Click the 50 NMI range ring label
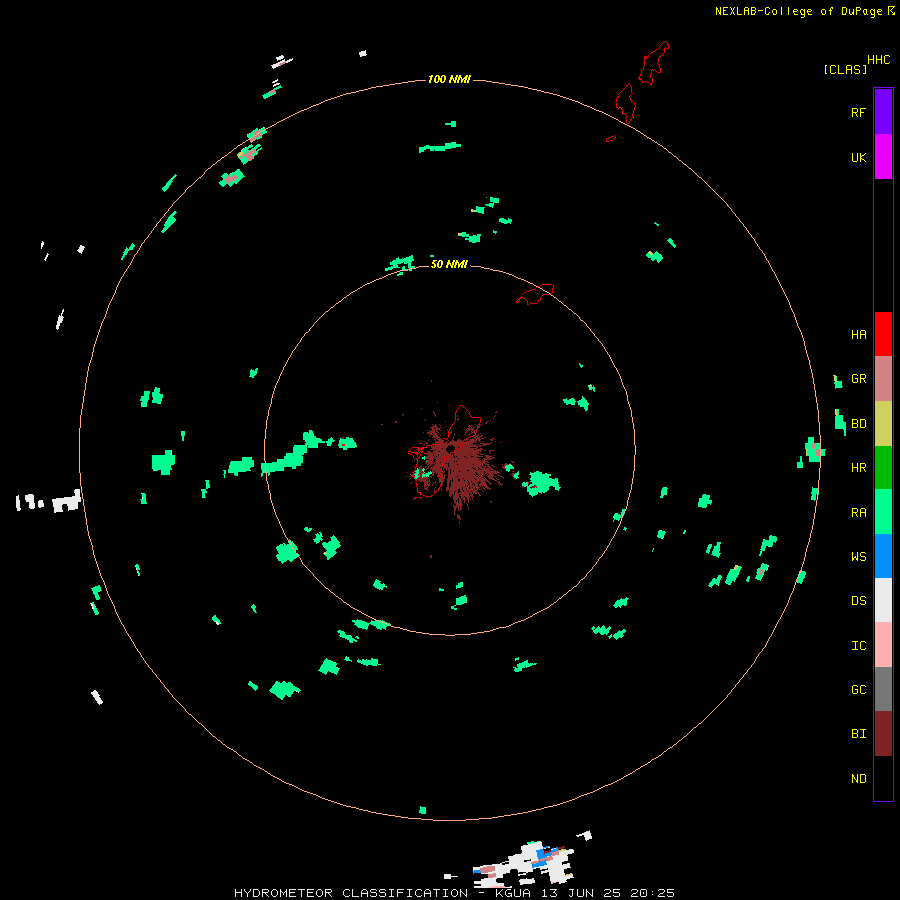 449,264
